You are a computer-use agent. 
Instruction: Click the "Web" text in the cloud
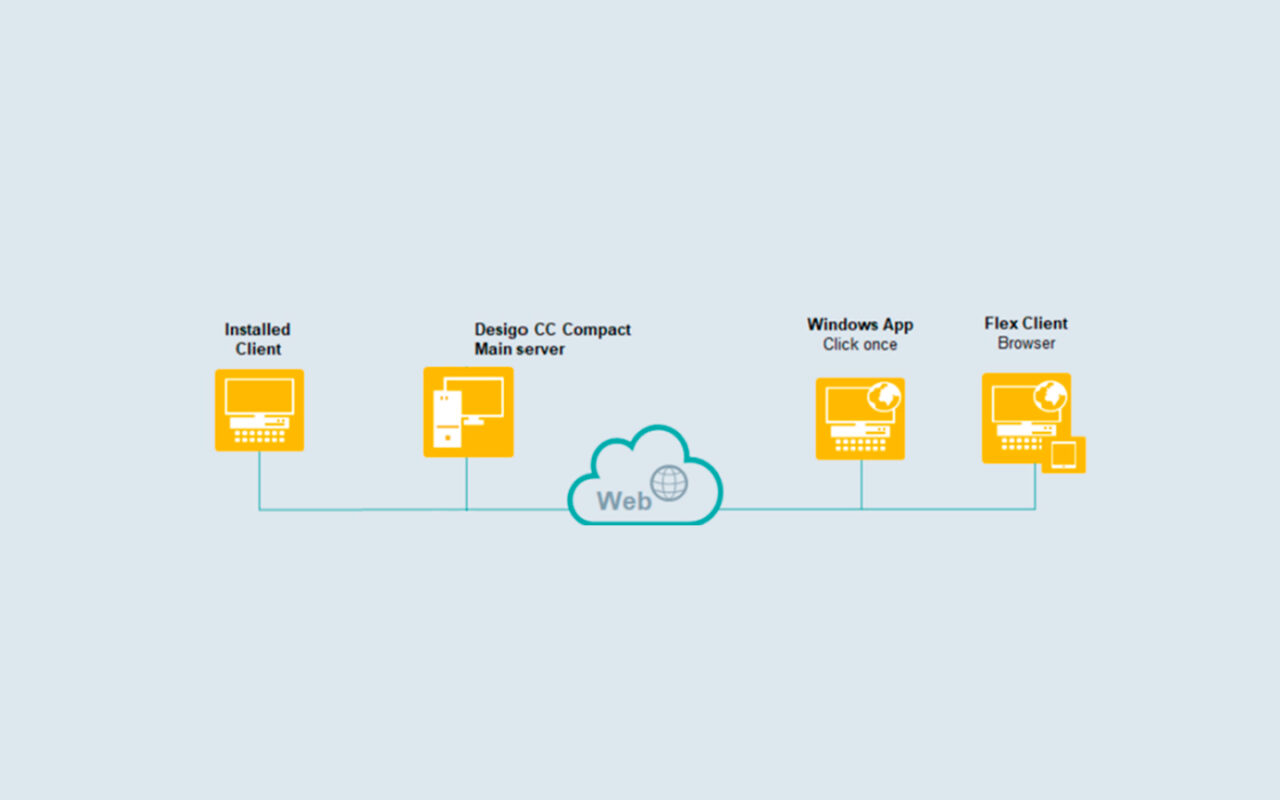[623, 500]
